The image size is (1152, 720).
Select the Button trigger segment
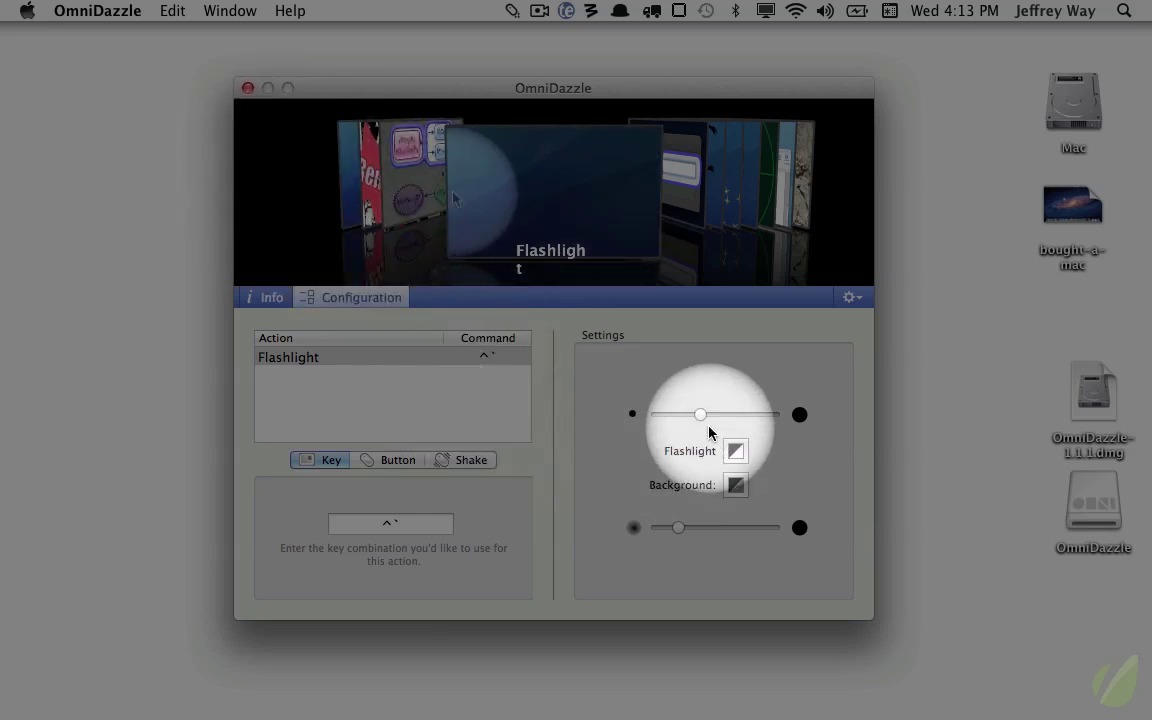[388, 460]
